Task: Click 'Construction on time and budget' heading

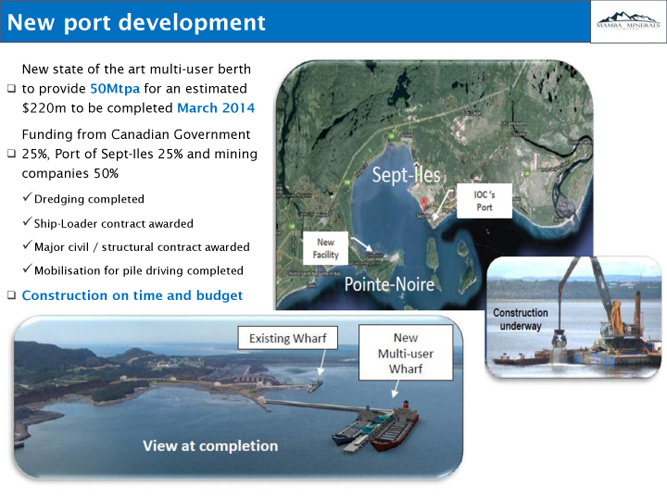Action: pyautogui.click(x=132, y=295)
